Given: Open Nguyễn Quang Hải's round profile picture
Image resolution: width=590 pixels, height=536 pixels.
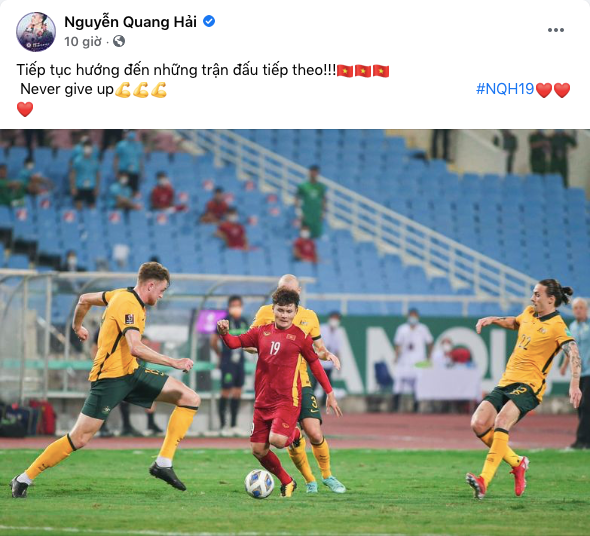Looking at the screenshot, I should [x=36, y=31].
